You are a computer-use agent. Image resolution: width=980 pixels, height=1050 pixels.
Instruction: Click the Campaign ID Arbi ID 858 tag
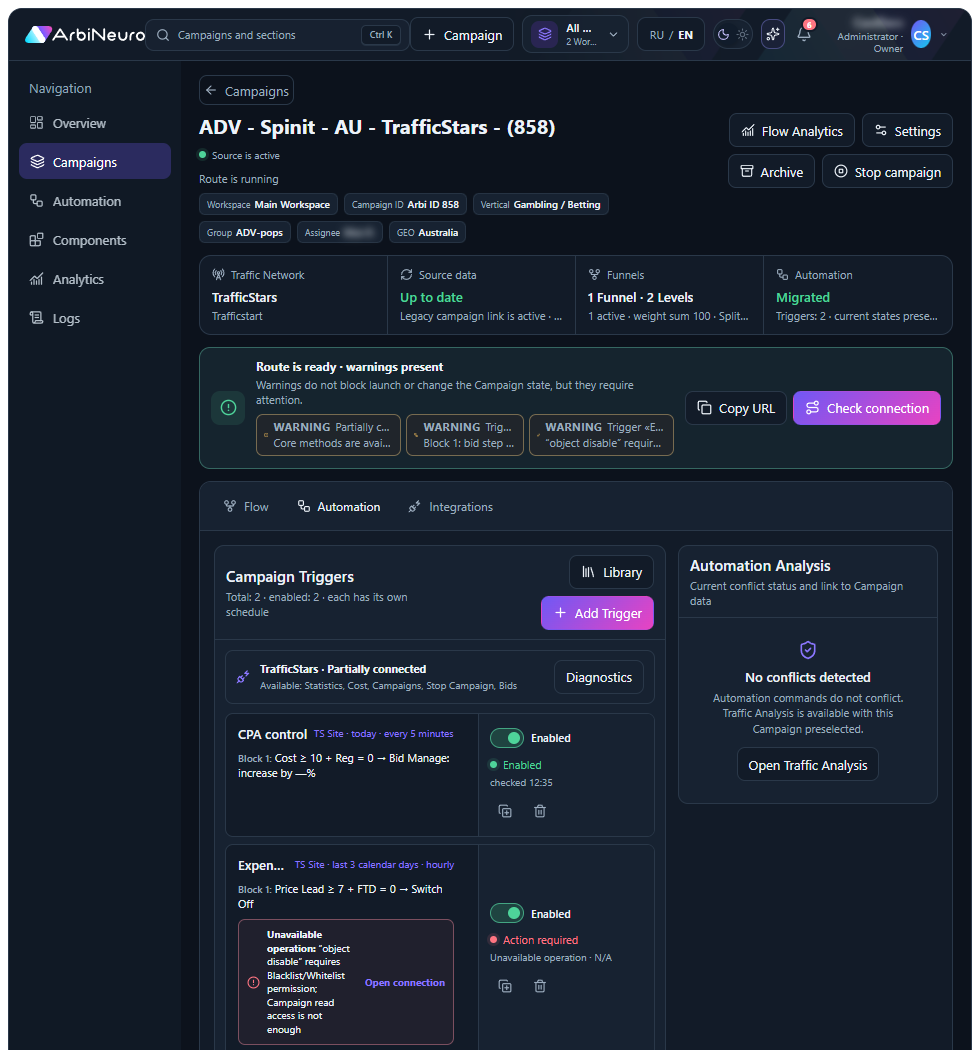(x=405, y=204)
